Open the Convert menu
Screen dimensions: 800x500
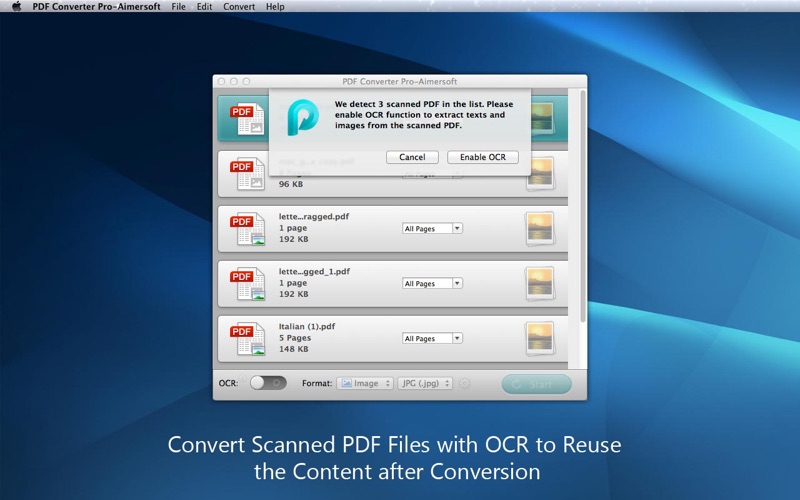click(x=239, y=7)
